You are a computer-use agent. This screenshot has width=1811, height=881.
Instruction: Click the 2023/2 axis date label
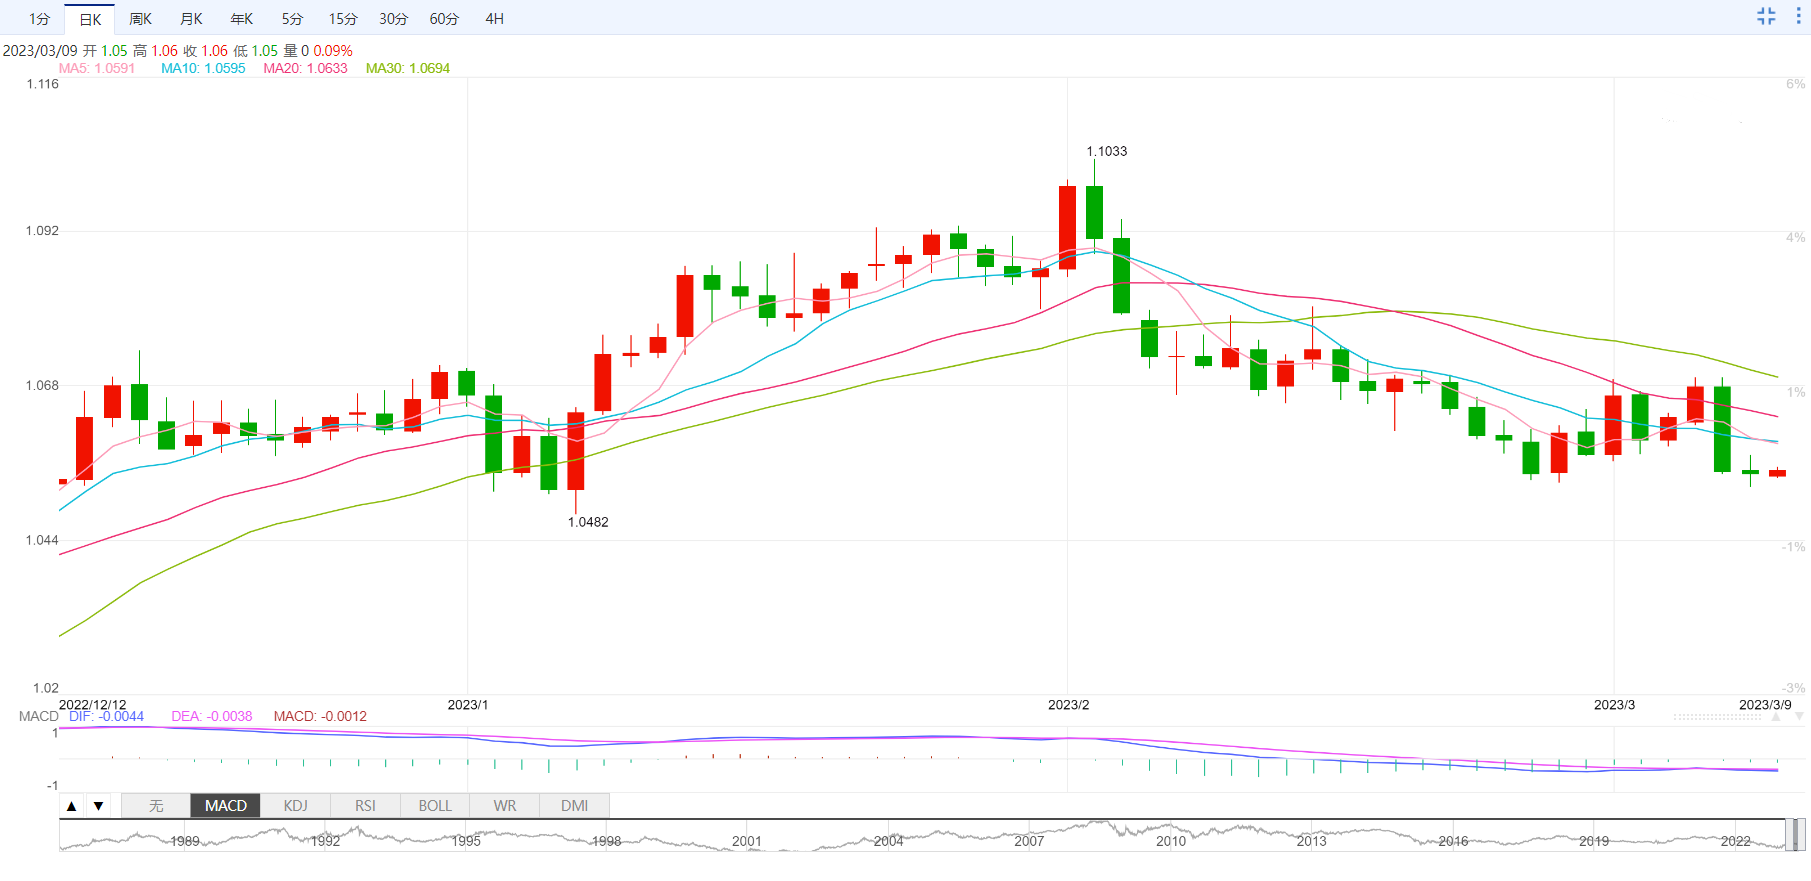[1068, 705]
